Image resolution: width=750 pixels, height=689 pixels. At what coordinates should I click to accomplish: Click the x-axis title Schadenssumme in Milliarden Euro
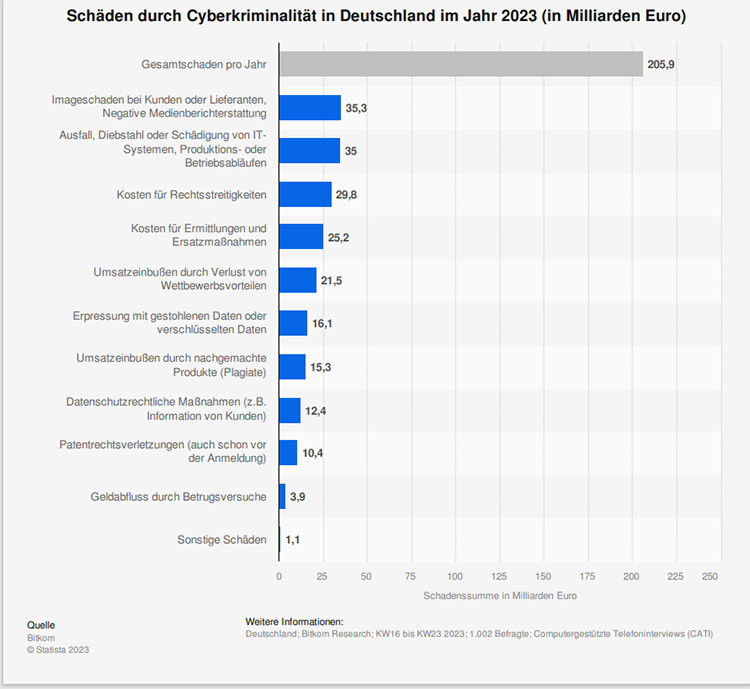(499, 596)
